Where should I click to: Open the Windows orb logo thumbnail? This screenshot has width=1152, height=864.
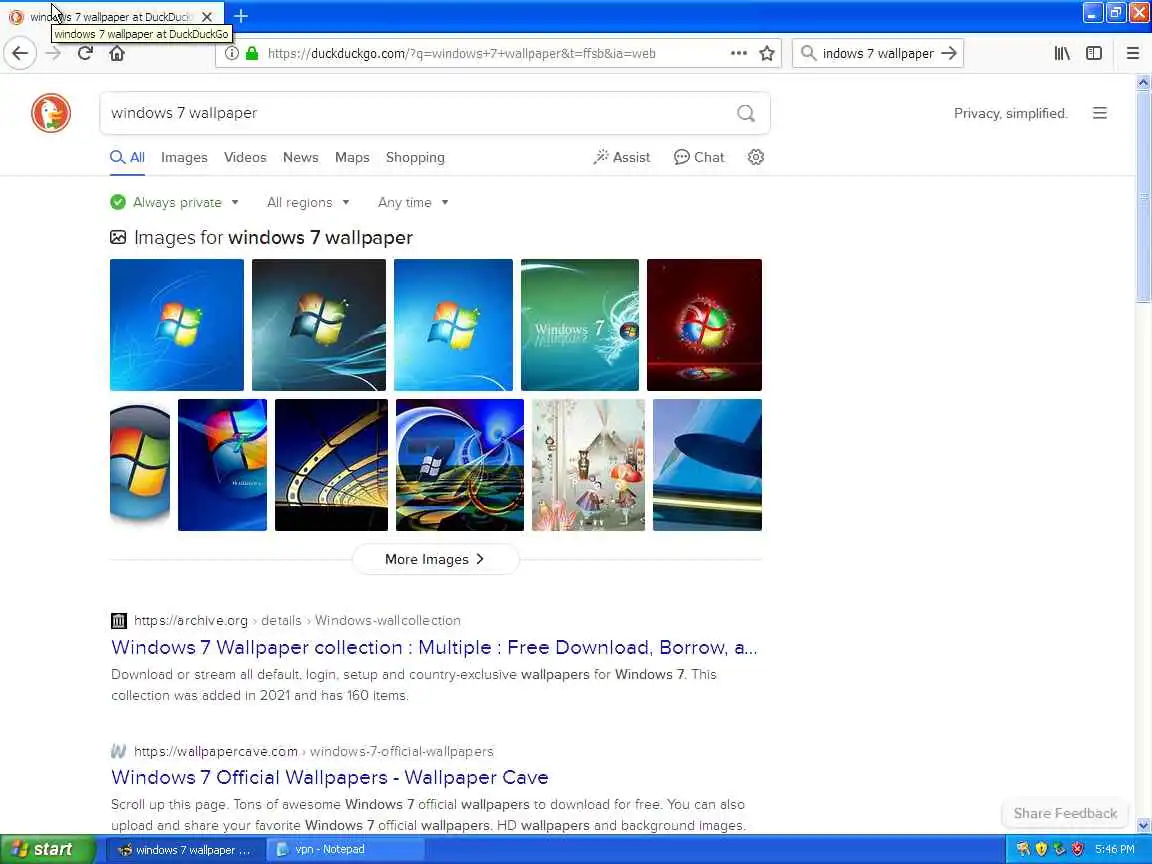click(x=140, y=464)
